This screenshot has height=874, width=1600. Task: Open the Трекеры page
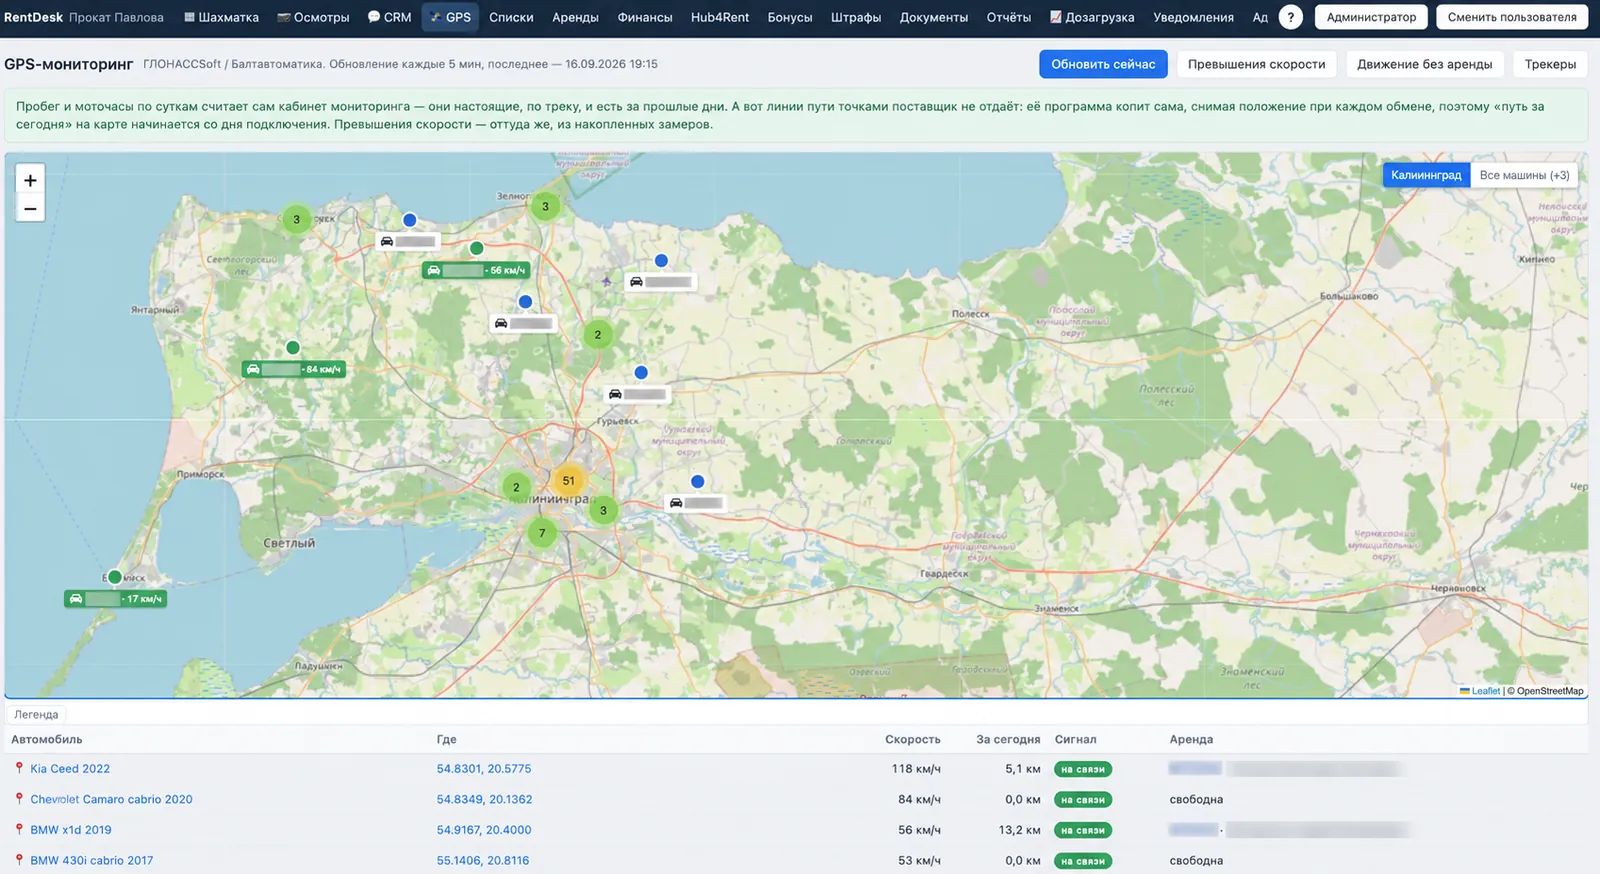point(1550,64)
